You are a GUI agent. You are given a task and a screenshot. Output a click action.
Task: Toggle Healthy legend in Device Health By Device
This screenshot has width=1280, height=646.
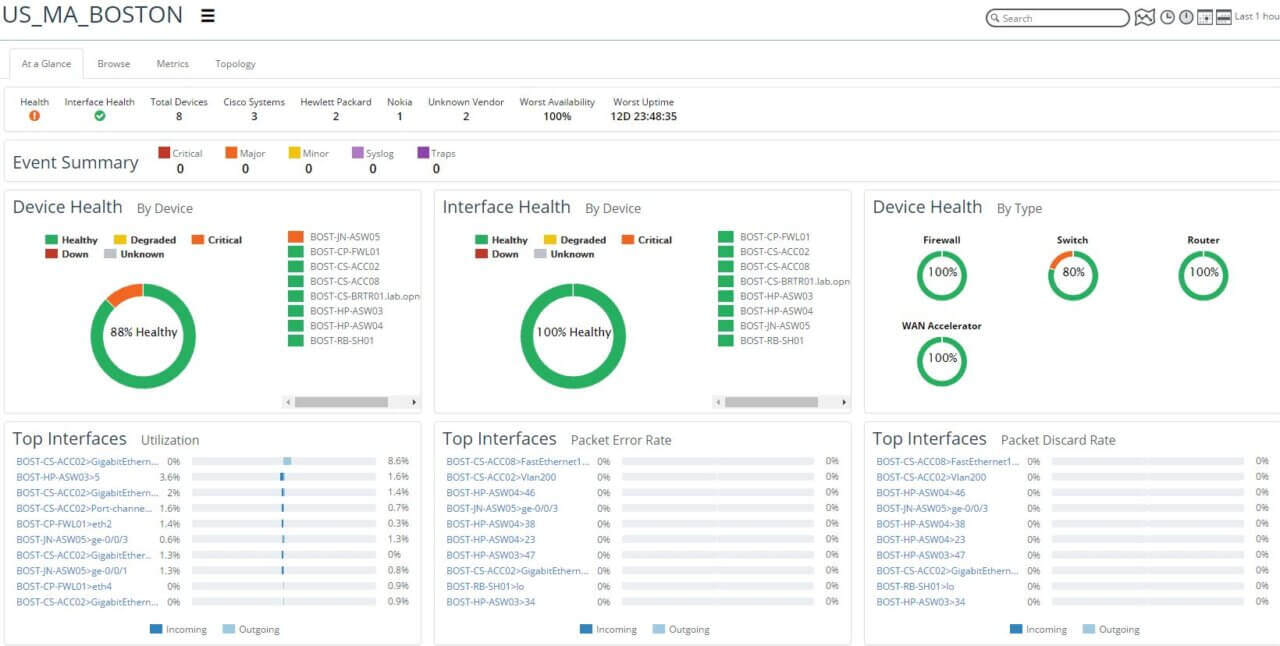[71, 240]
